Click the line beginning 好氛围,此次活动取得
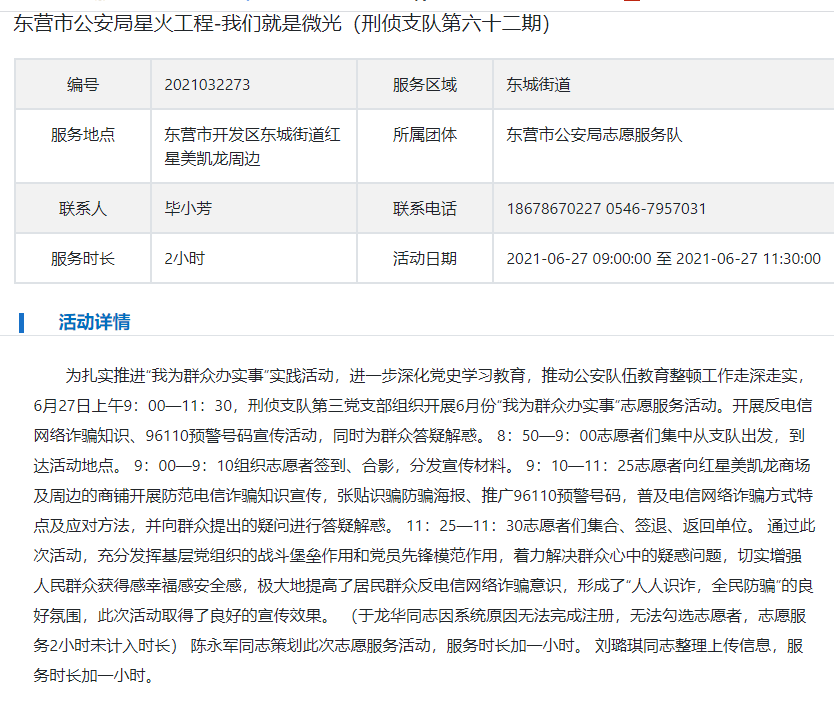 click(x=420, y=616)
